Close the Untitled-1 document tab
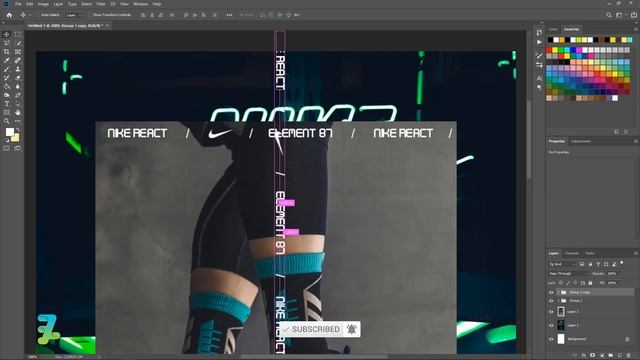This screenshot has width=640, height=360. pyautogui.click(x=107, y=26)
